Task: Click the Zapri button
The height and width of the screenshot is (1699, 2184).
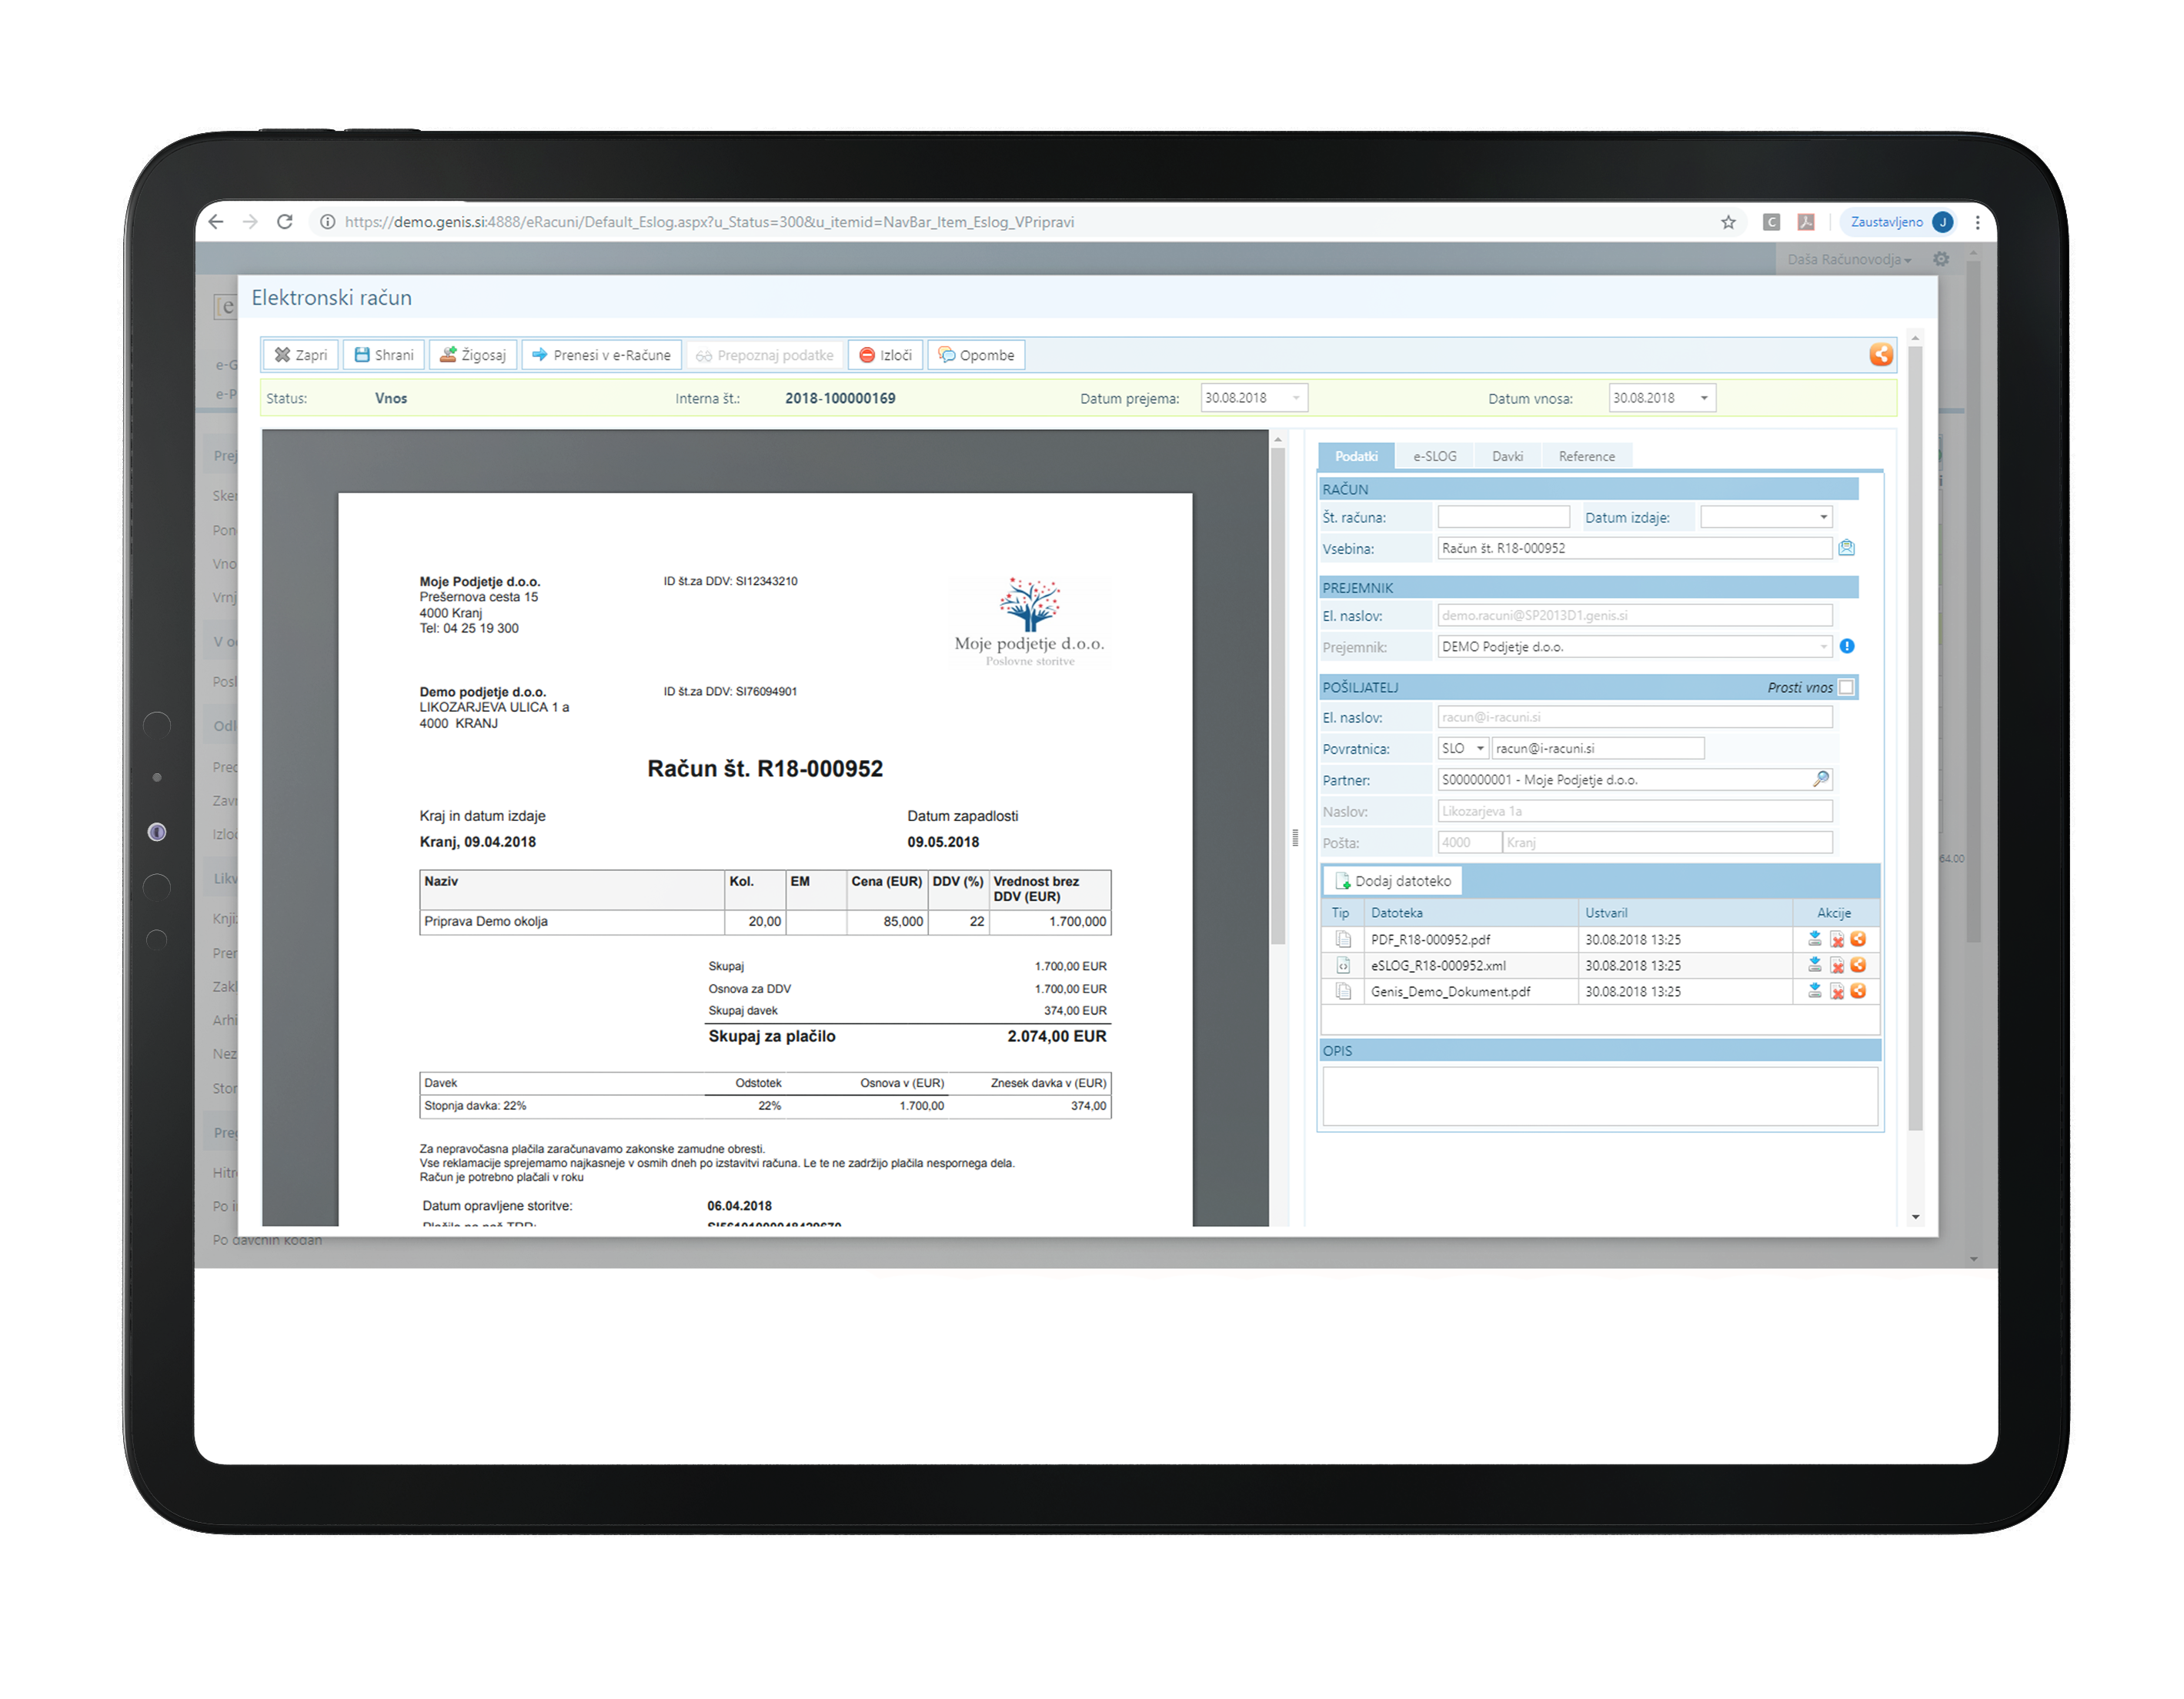Action: (301, 355)
